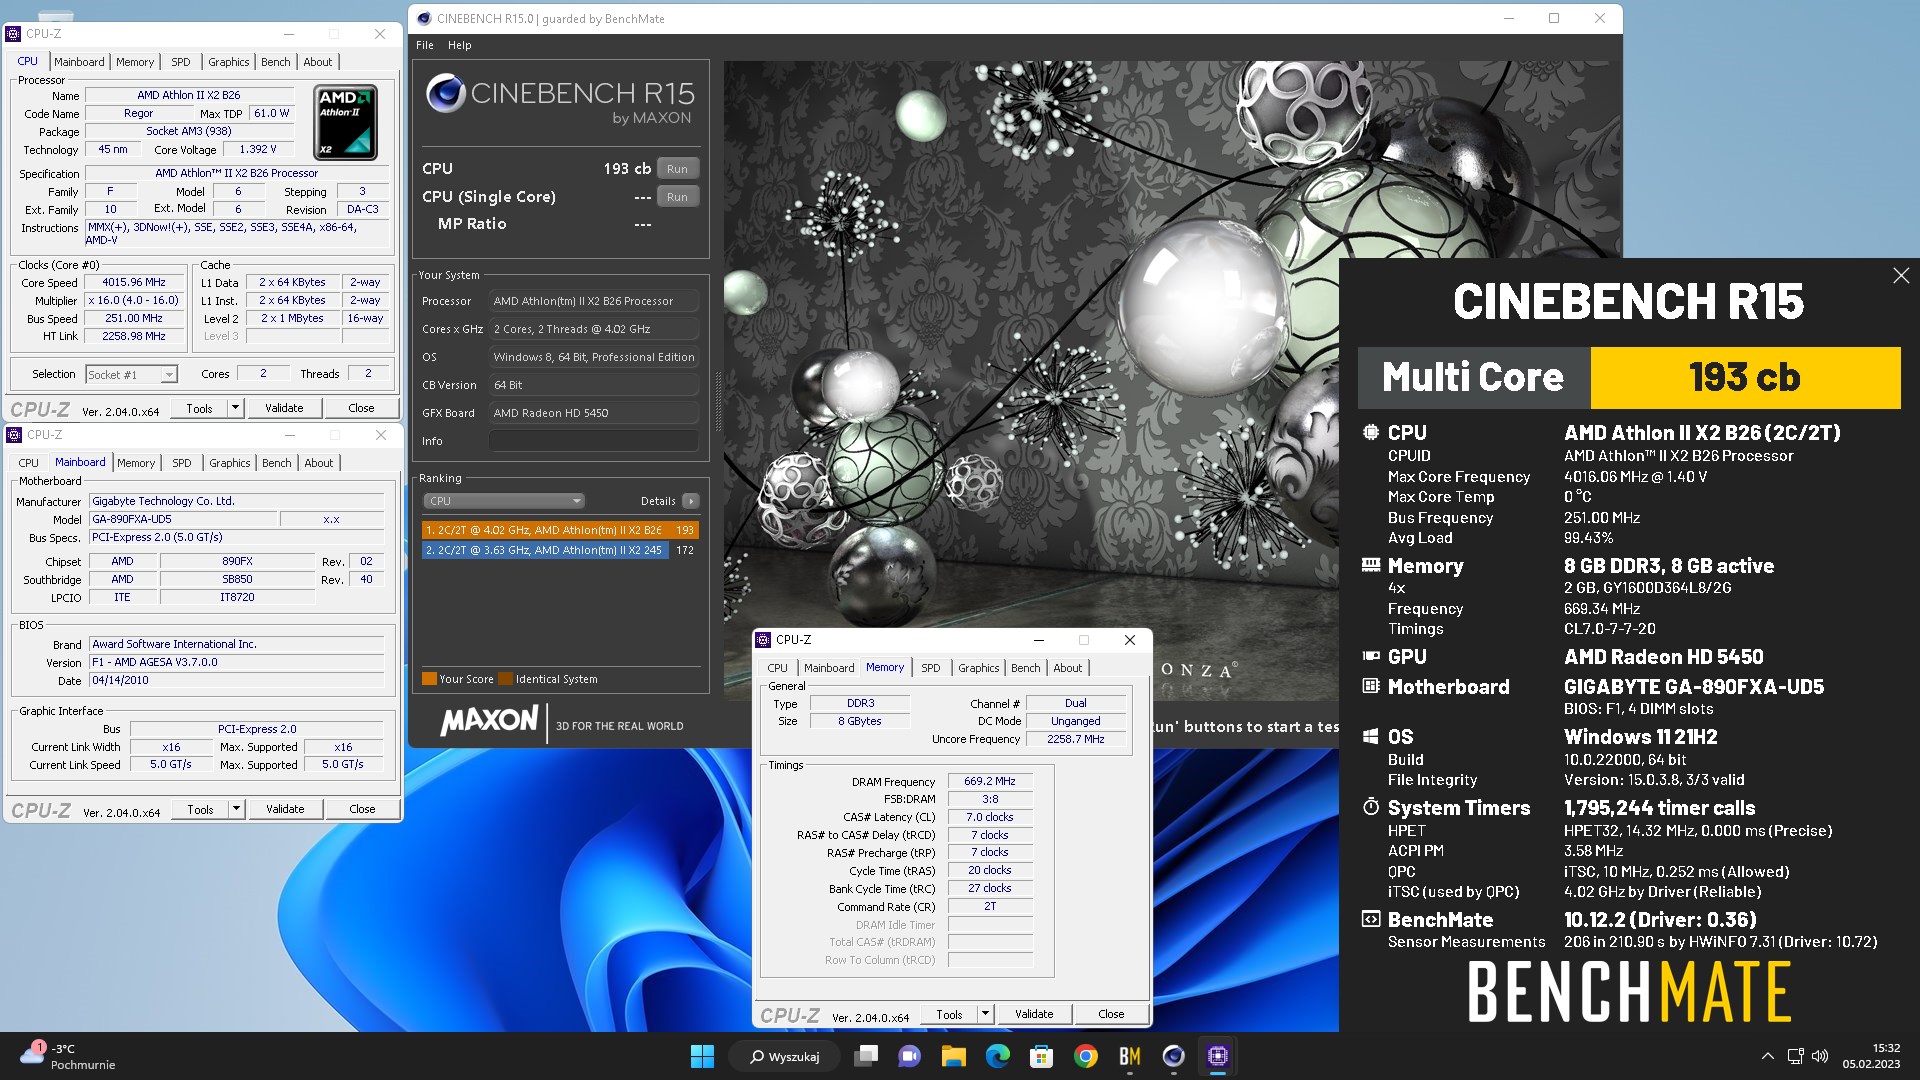Switch to CPU-Z taskbar icon
The width and height of the screenshot is (1920, 1080).
pyautogui.click(x=1218, y=1056)
